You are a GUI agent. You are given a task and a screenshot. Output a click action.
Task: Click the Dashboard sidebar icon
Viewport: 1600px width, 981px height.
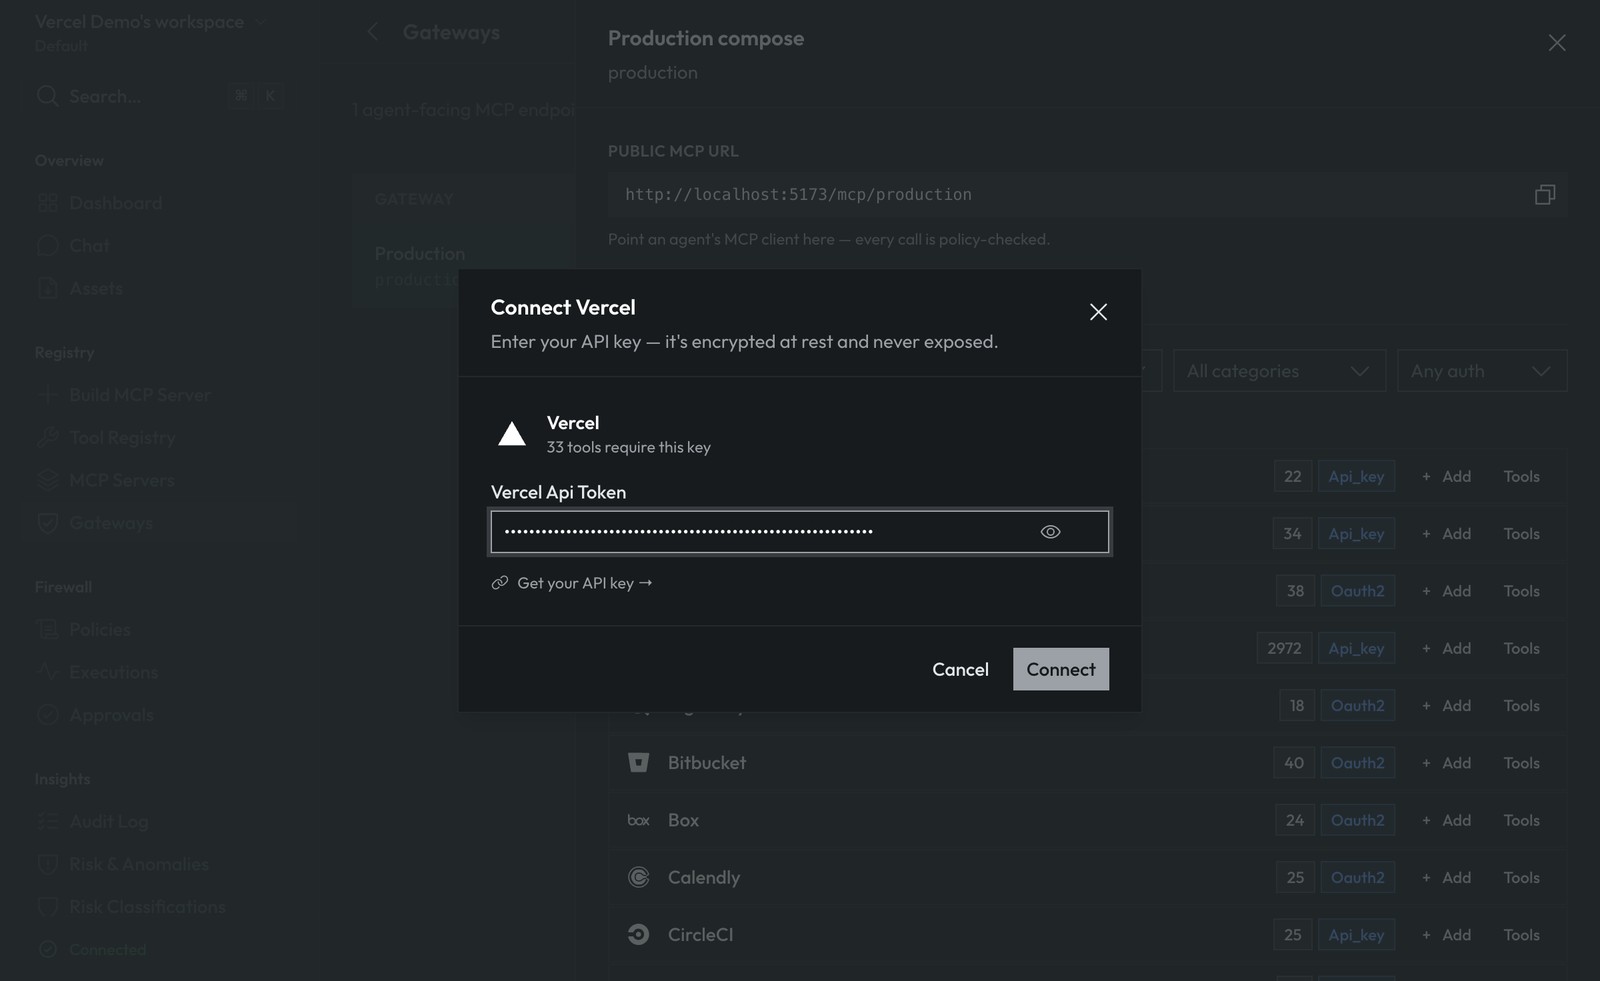pyautogui.click(x=48, y=203)
